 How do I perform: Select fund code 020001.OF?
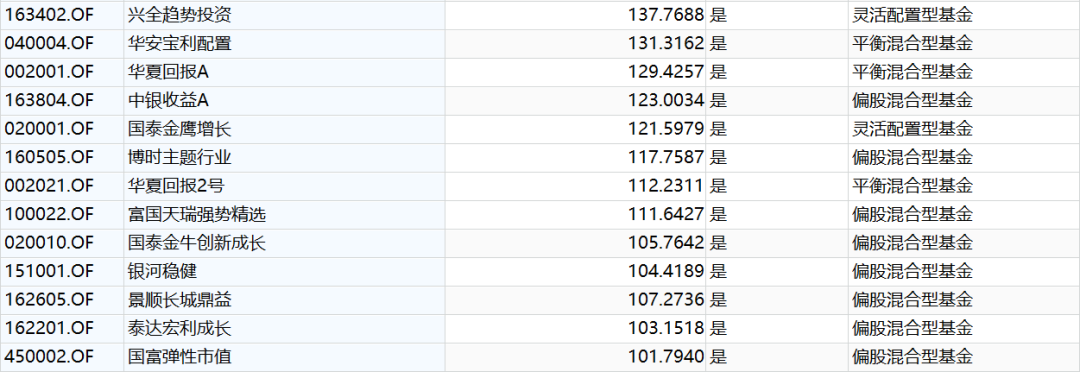49,129
